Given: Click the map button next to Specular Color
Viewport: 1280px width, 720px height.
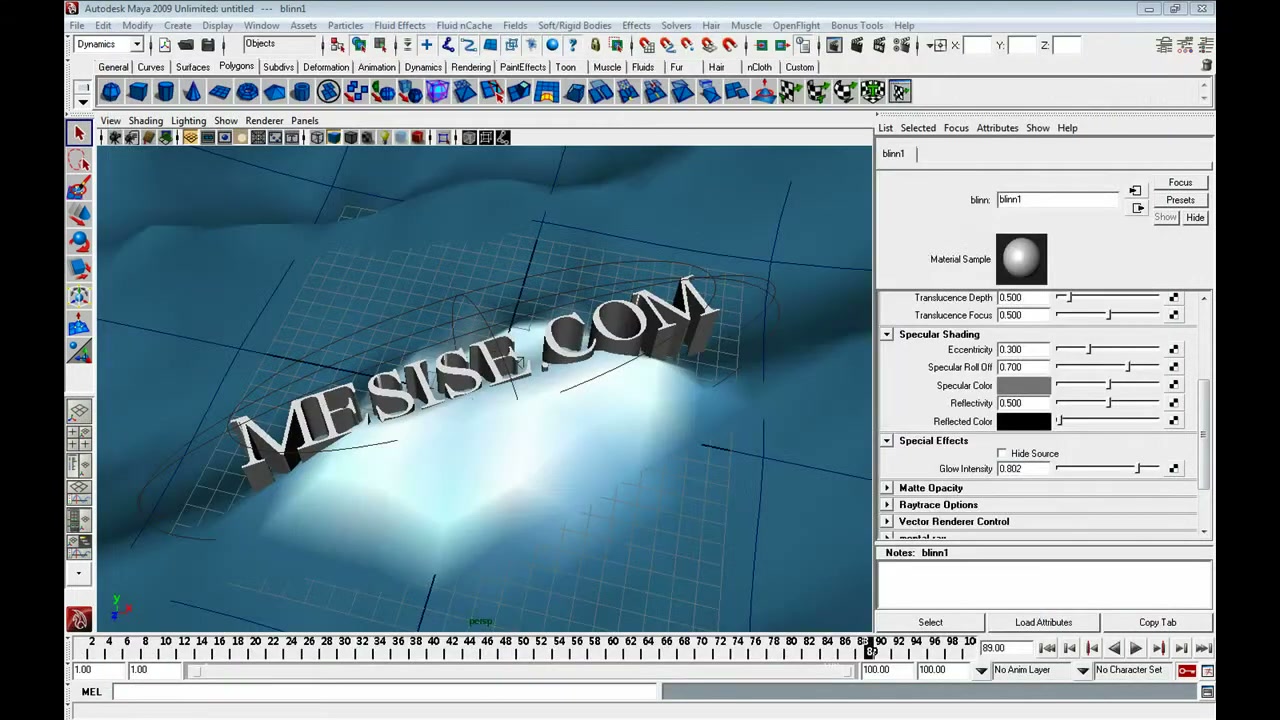Looking at the screenshot, I should coord(1174,385).
